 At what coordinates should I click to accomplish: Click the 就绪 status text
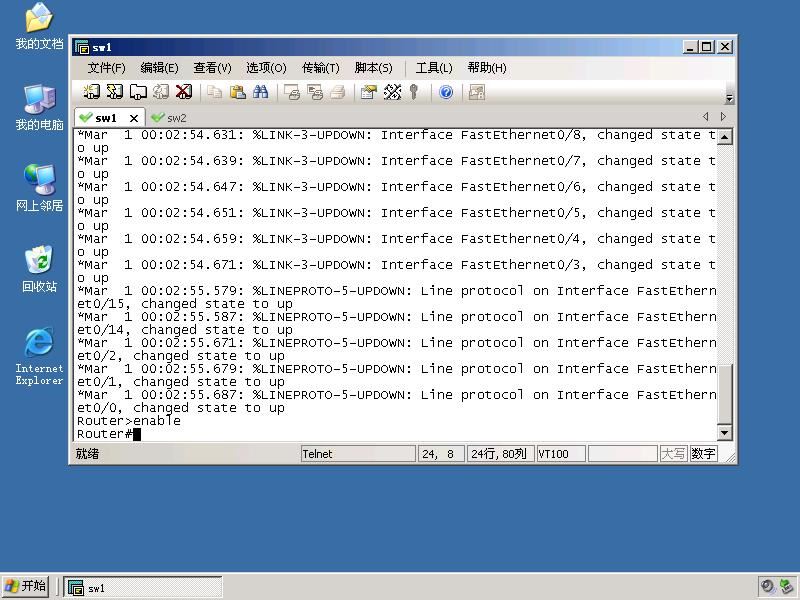pyautogui.click(x=88, y=454)
